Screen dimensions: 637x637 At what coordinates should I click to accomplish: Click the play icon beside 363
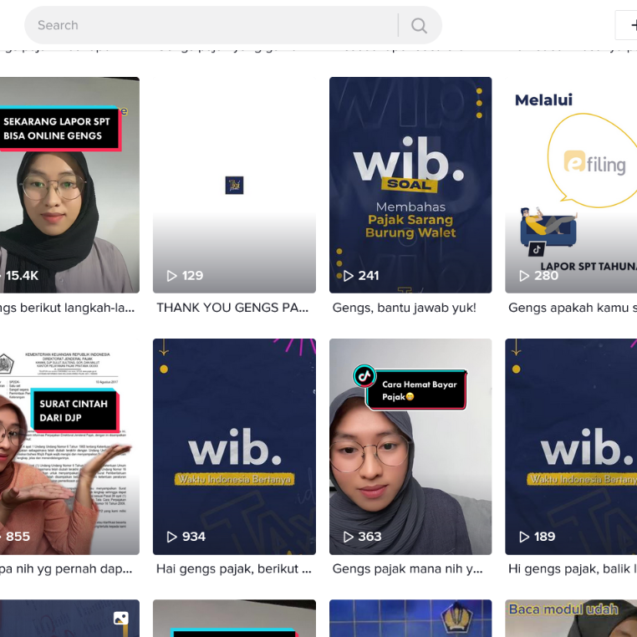[x=348, y=537]
